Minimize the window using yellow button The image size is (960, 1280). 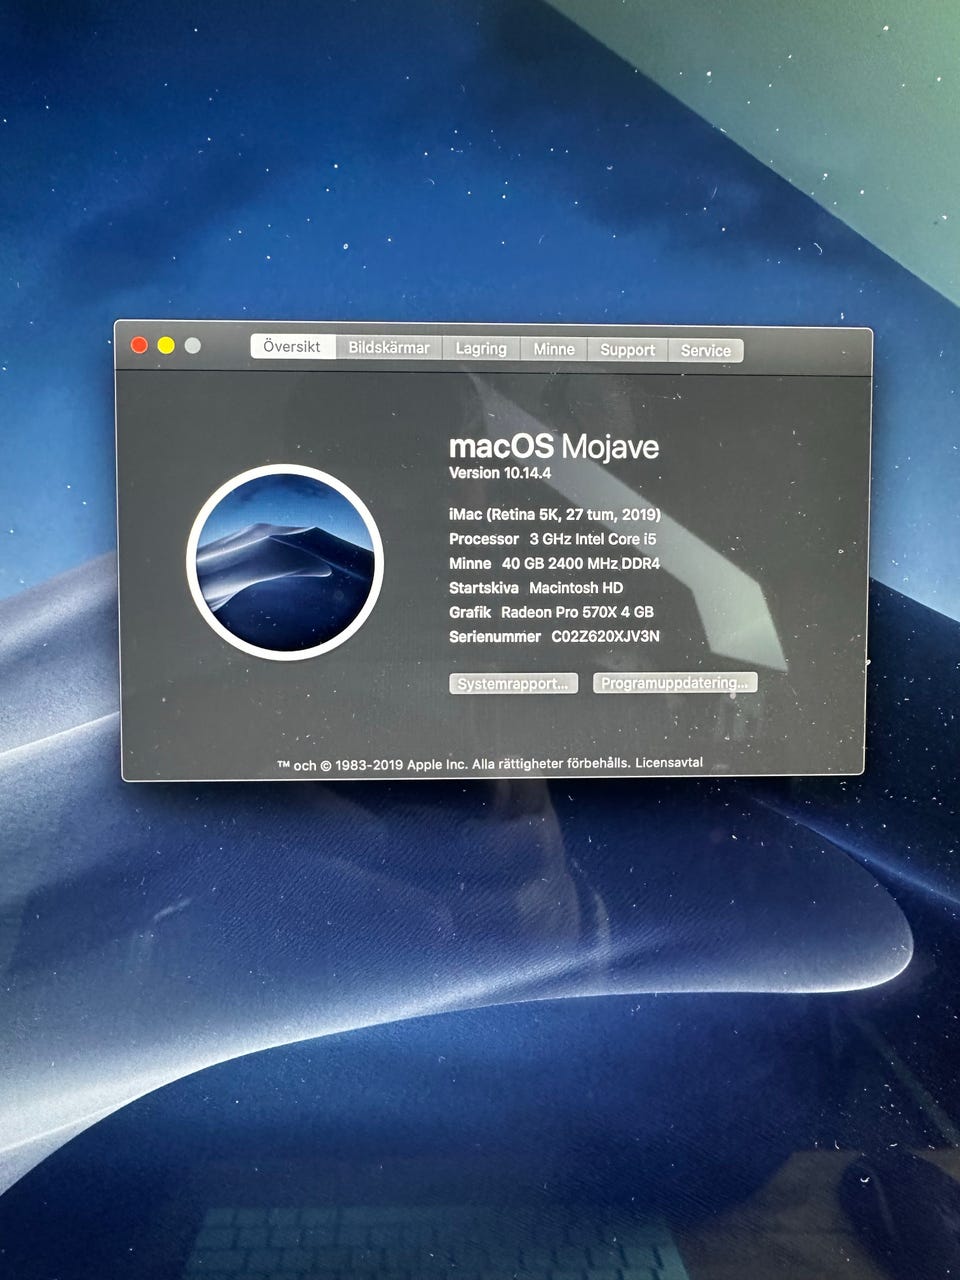[166, 345]
